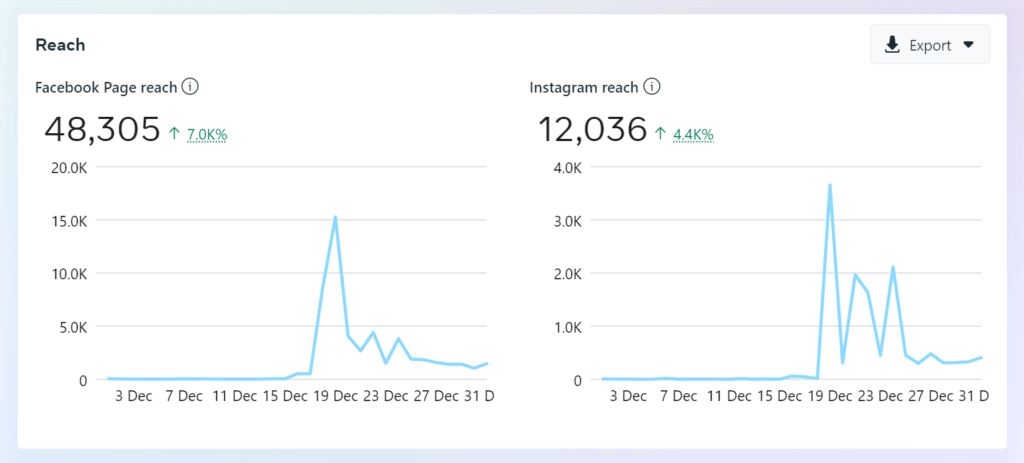The height and width of the screenshot is (463, 1024).
Task: Select the 48,305 Facebook reach total
Action: [102, 129]
